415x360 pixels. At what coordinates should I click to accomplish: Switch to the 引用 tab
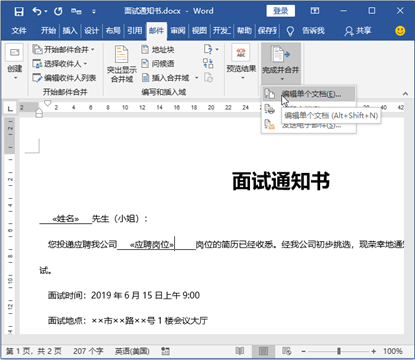tap(134, 31)
